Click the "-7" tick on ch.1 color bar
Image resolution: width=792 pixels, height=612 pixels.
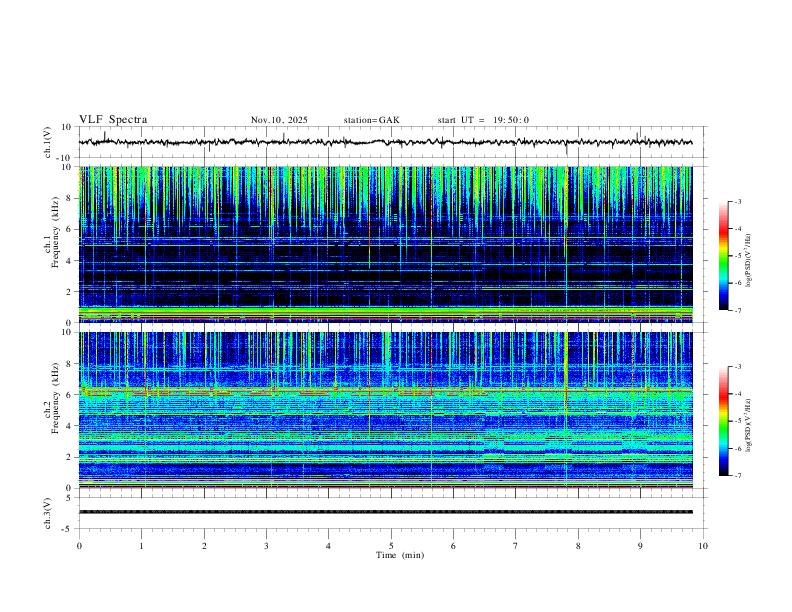coord(737,310)
